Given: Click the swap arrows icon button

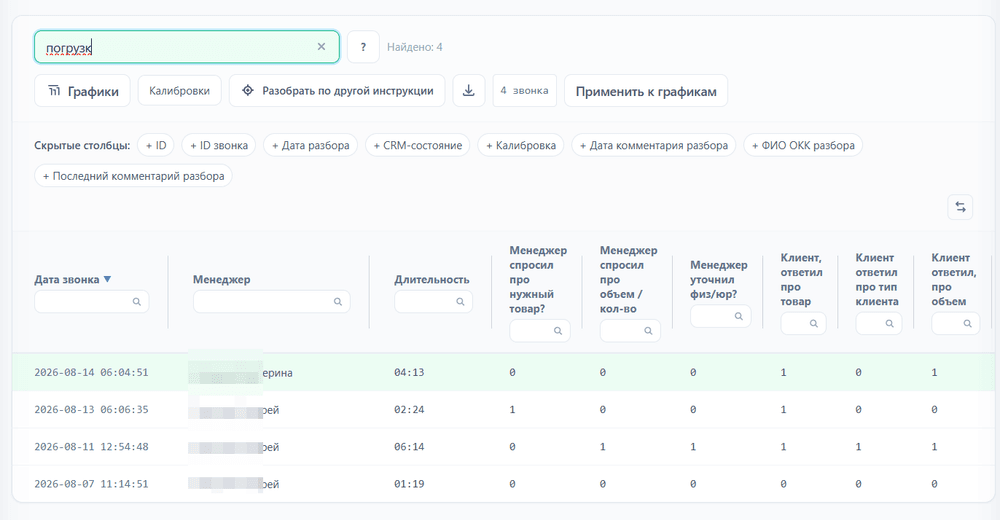Looking at the screenshot, I should pyautogui.click(x=960, y=207).
